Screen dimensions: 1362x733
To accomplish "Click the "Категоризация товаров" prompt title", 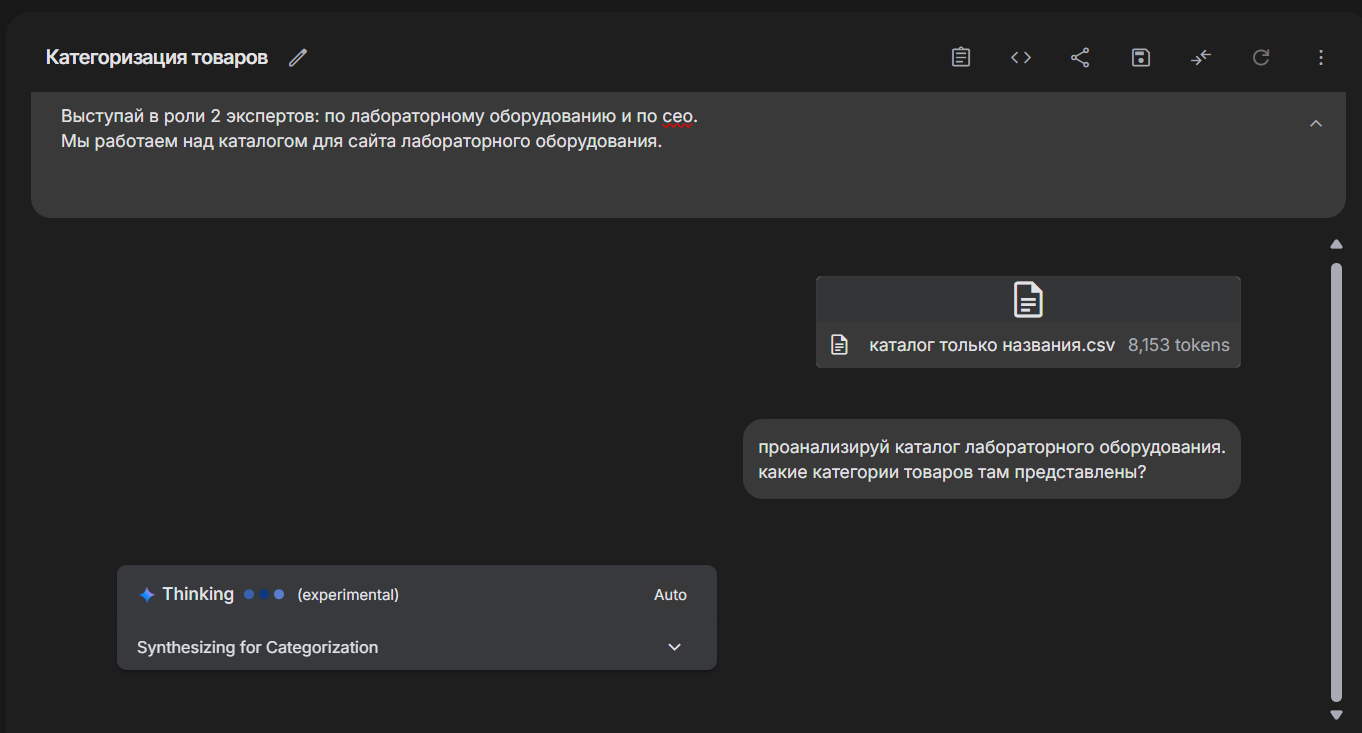I will (x=157, y=58).
